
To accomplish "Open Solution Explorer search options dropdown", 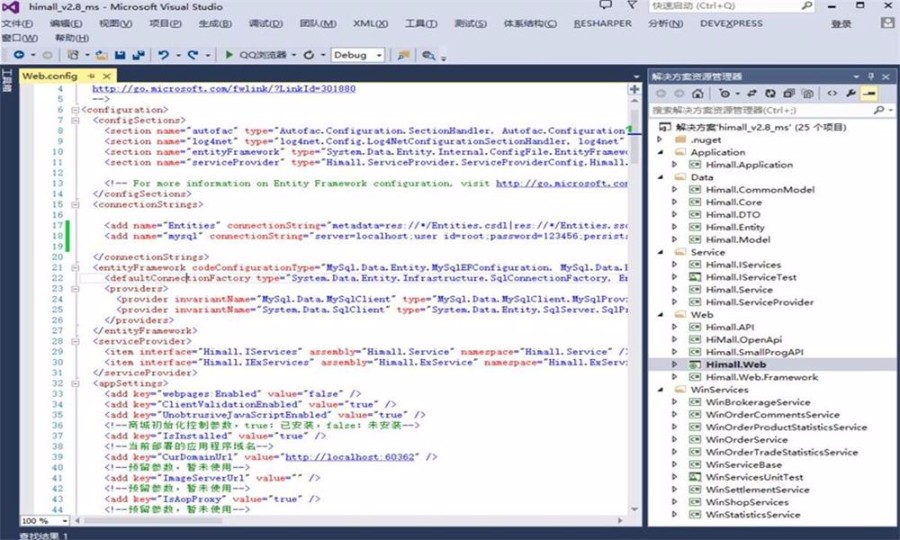I will 890,110.
